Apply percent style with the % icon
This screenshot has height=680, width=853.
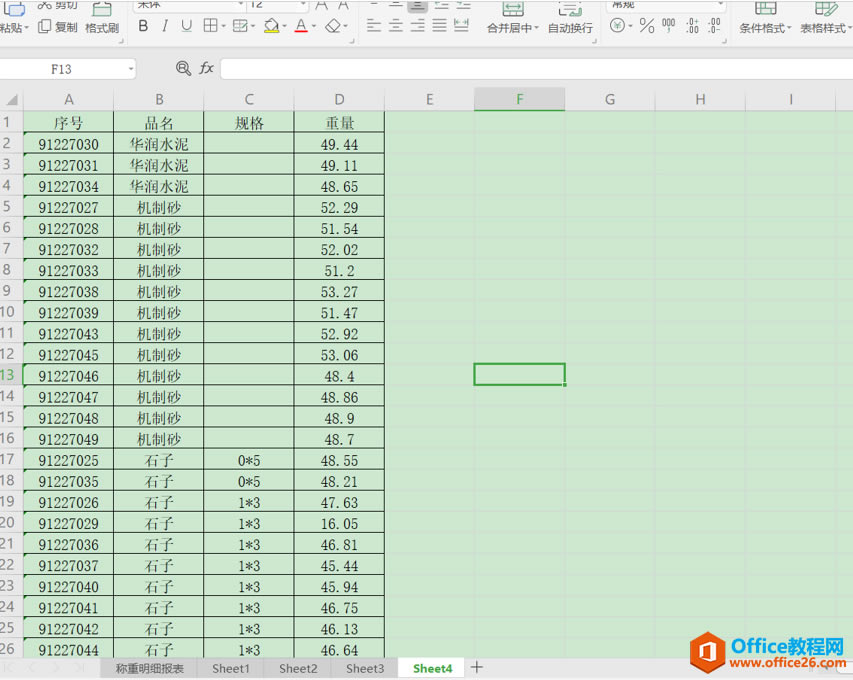pyautogui.click(x=645, y=25)
